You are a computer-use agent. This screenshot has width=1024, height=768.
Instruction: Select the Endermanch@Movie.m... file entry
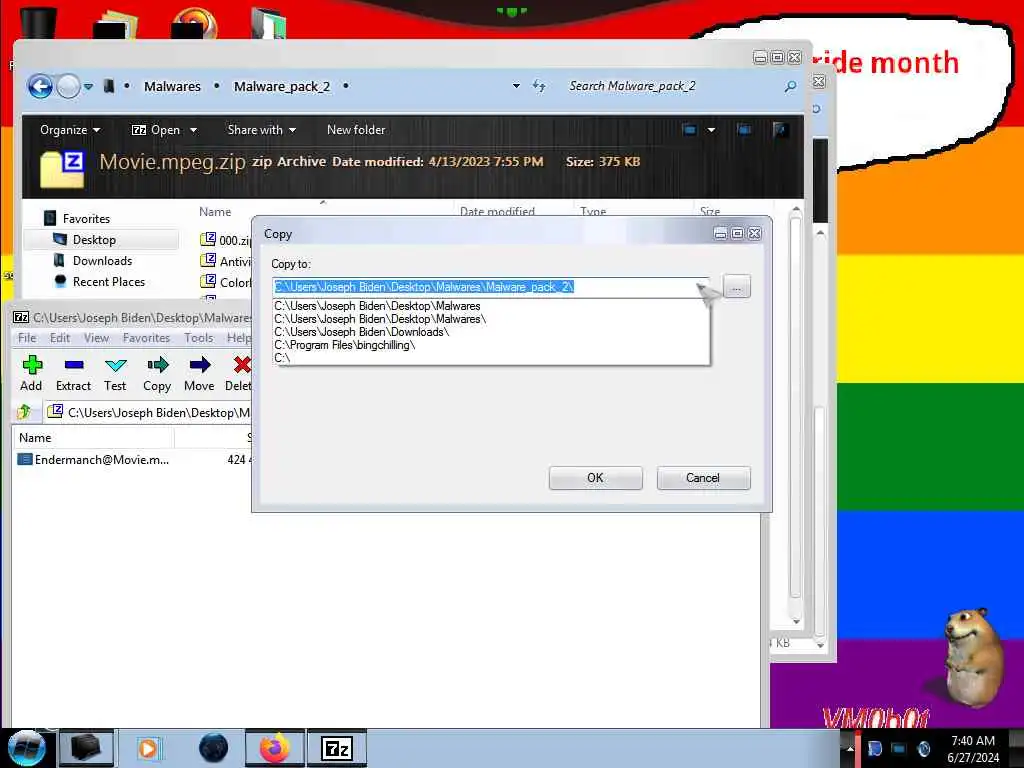click(x=95, y=460)
